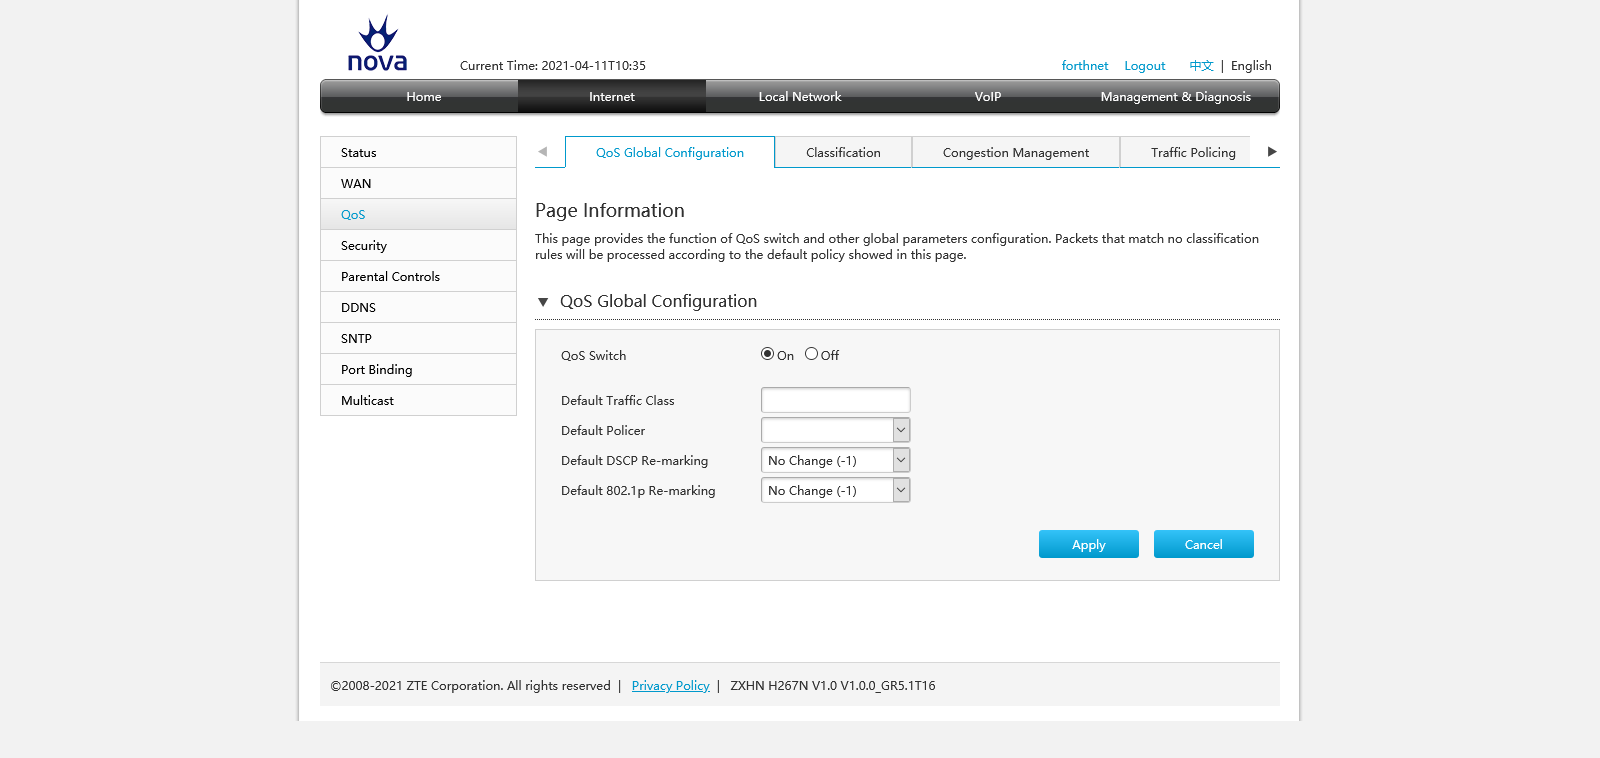1600x758 pixels.
Task: Log out of the router
Action: pos(1145,66)
